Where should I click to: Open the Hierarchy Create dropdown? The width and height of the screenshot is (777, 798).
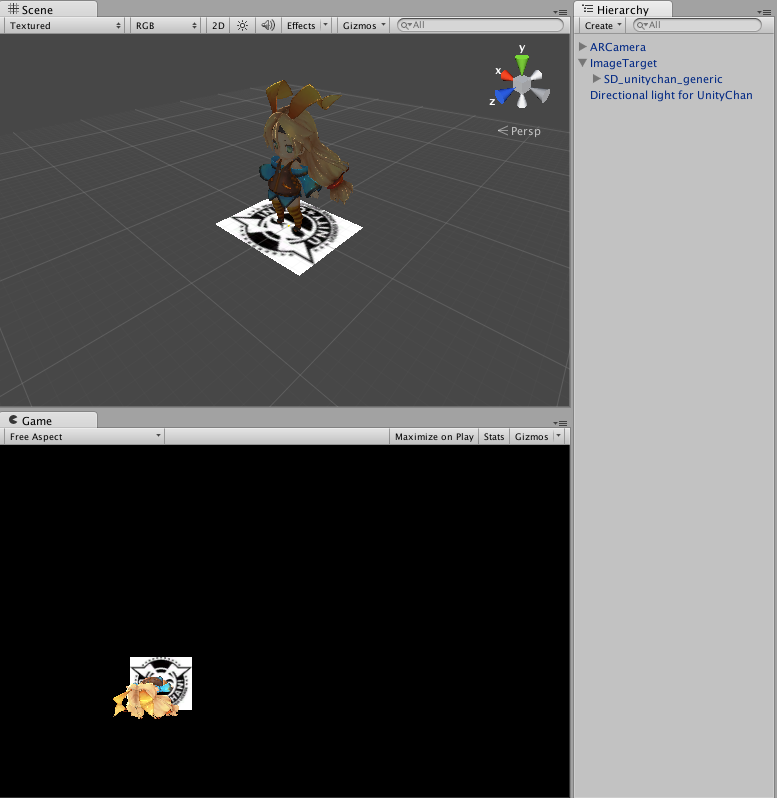pyautogui.click(x=603, y=25)
